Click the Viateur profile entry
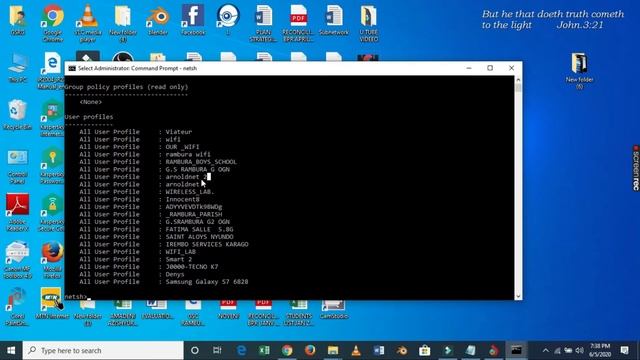This screenshot has width=640, height=360. pyautogui.click(x=179, y=132)
